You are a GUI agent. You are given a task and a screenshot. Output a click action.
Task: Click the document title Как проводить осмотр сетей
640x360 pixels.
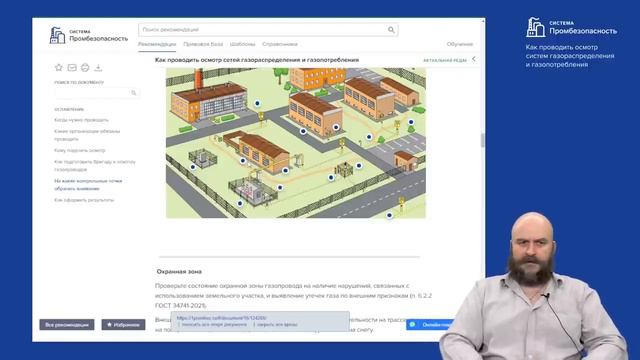(257, 60)
